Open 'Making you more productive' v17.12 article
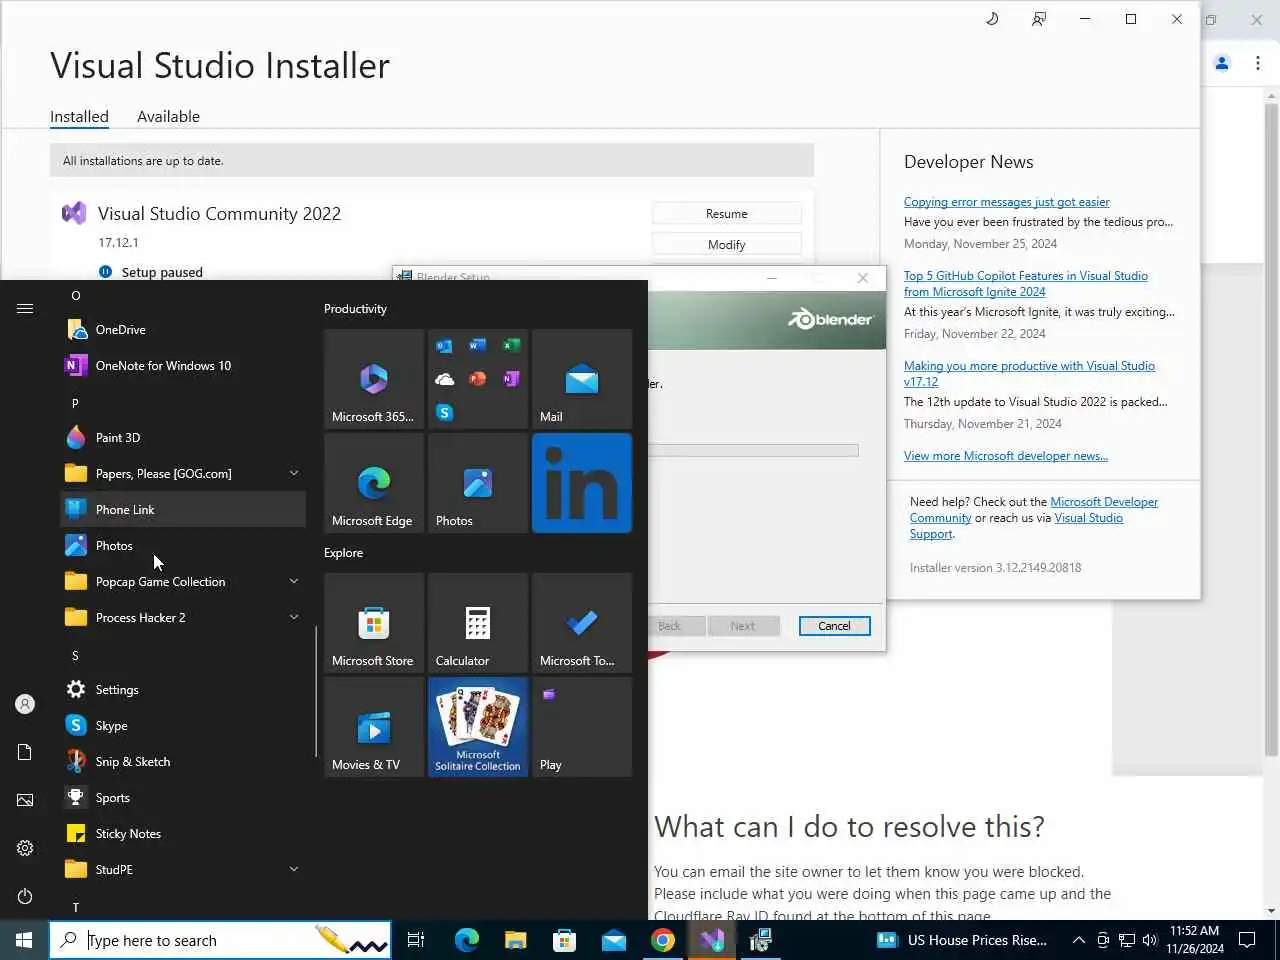Image resolution: width=1280 pixels, height=960 pixels. (1029, 374)
